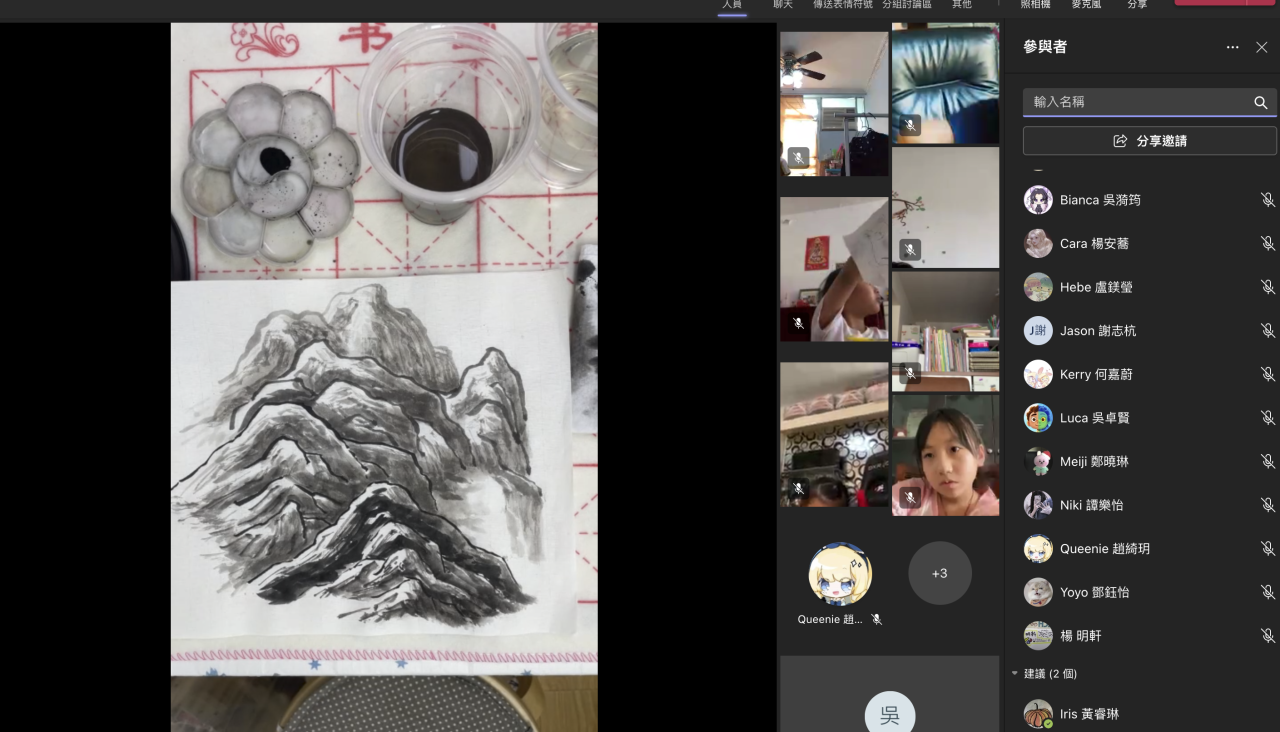Open the 聊天 chat tab
1280x732 pixels.
[x=783, y=5]
